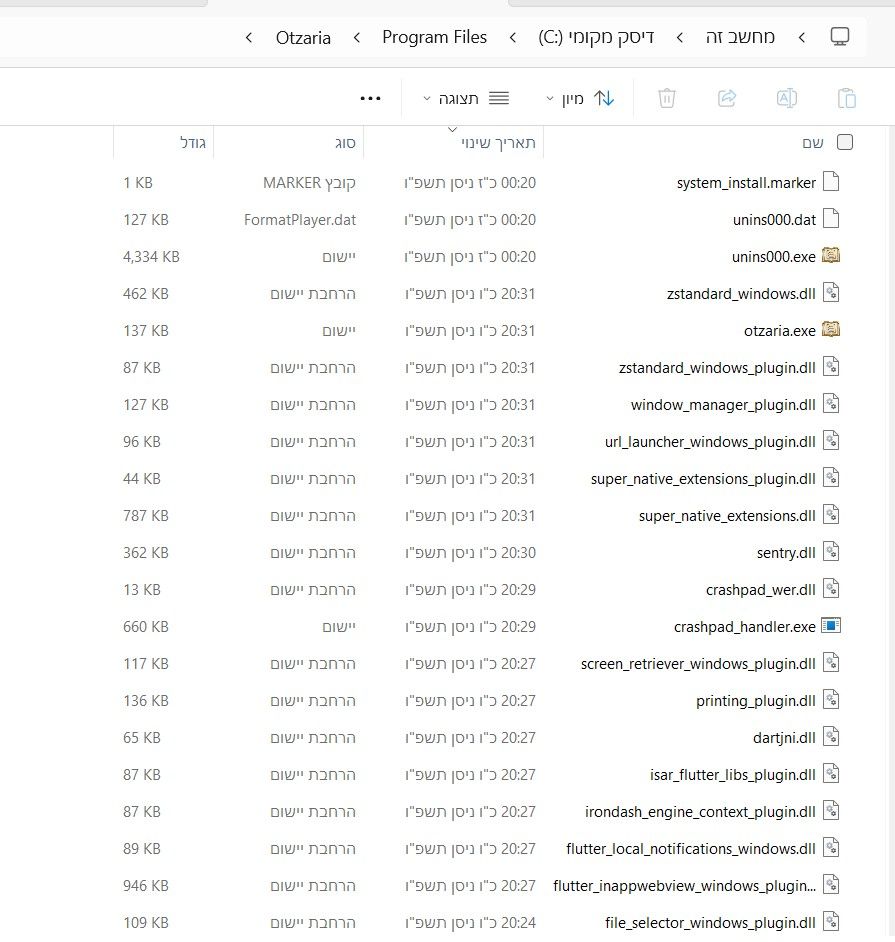Click מחשב זה breadcrumb segment
This screenshot has height=942, width=895.
coord(740,37)
